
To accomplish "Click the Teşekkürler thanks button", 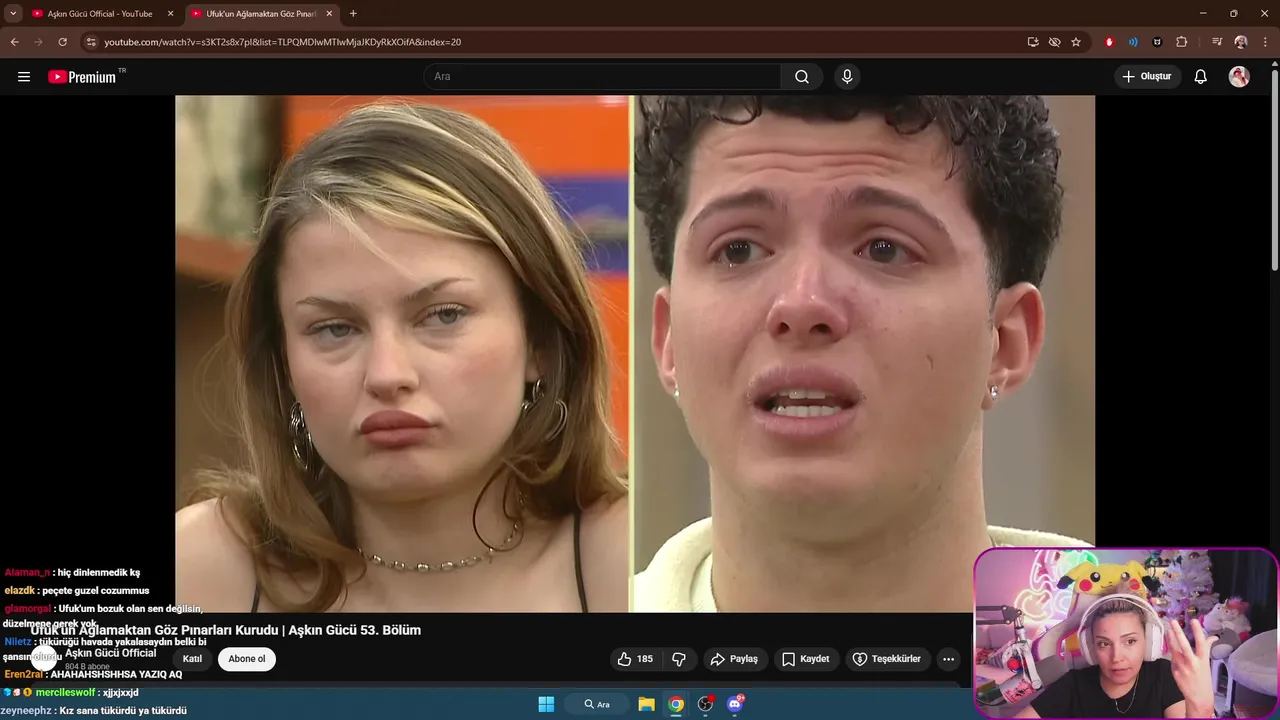I will (886, 659).
